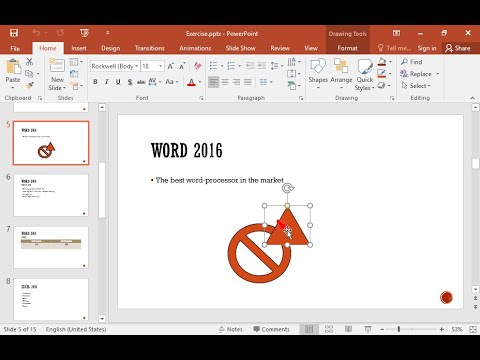Click Shape Effects icon
The image size is (480, 360).
pyautogui.click(x=382, y=86)
